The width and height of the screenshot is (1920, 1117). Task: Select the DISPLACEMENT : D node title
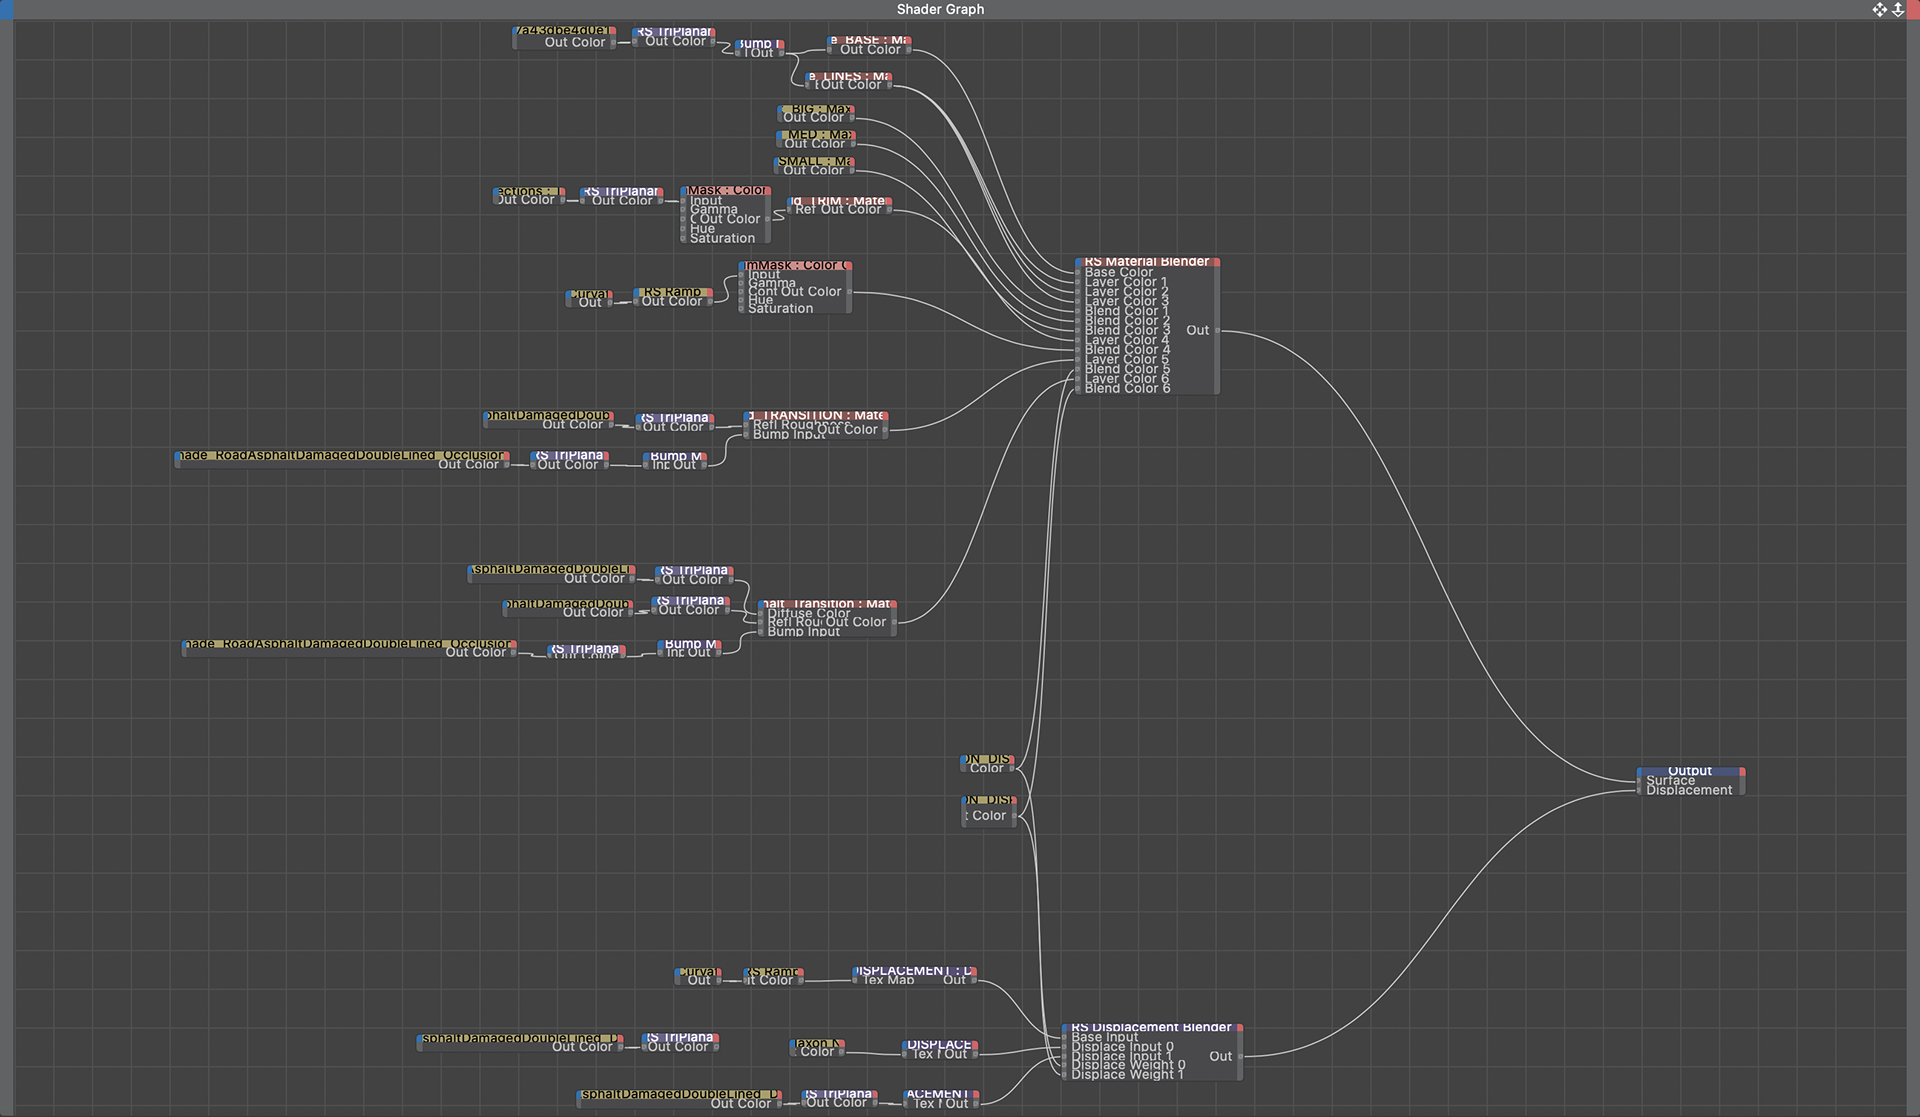916,971
